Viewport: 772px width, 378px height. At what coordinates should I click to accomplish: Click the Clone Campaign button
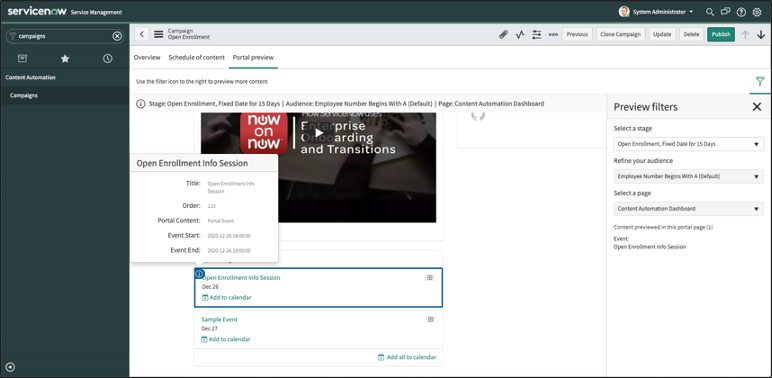(x=621, y=34)
